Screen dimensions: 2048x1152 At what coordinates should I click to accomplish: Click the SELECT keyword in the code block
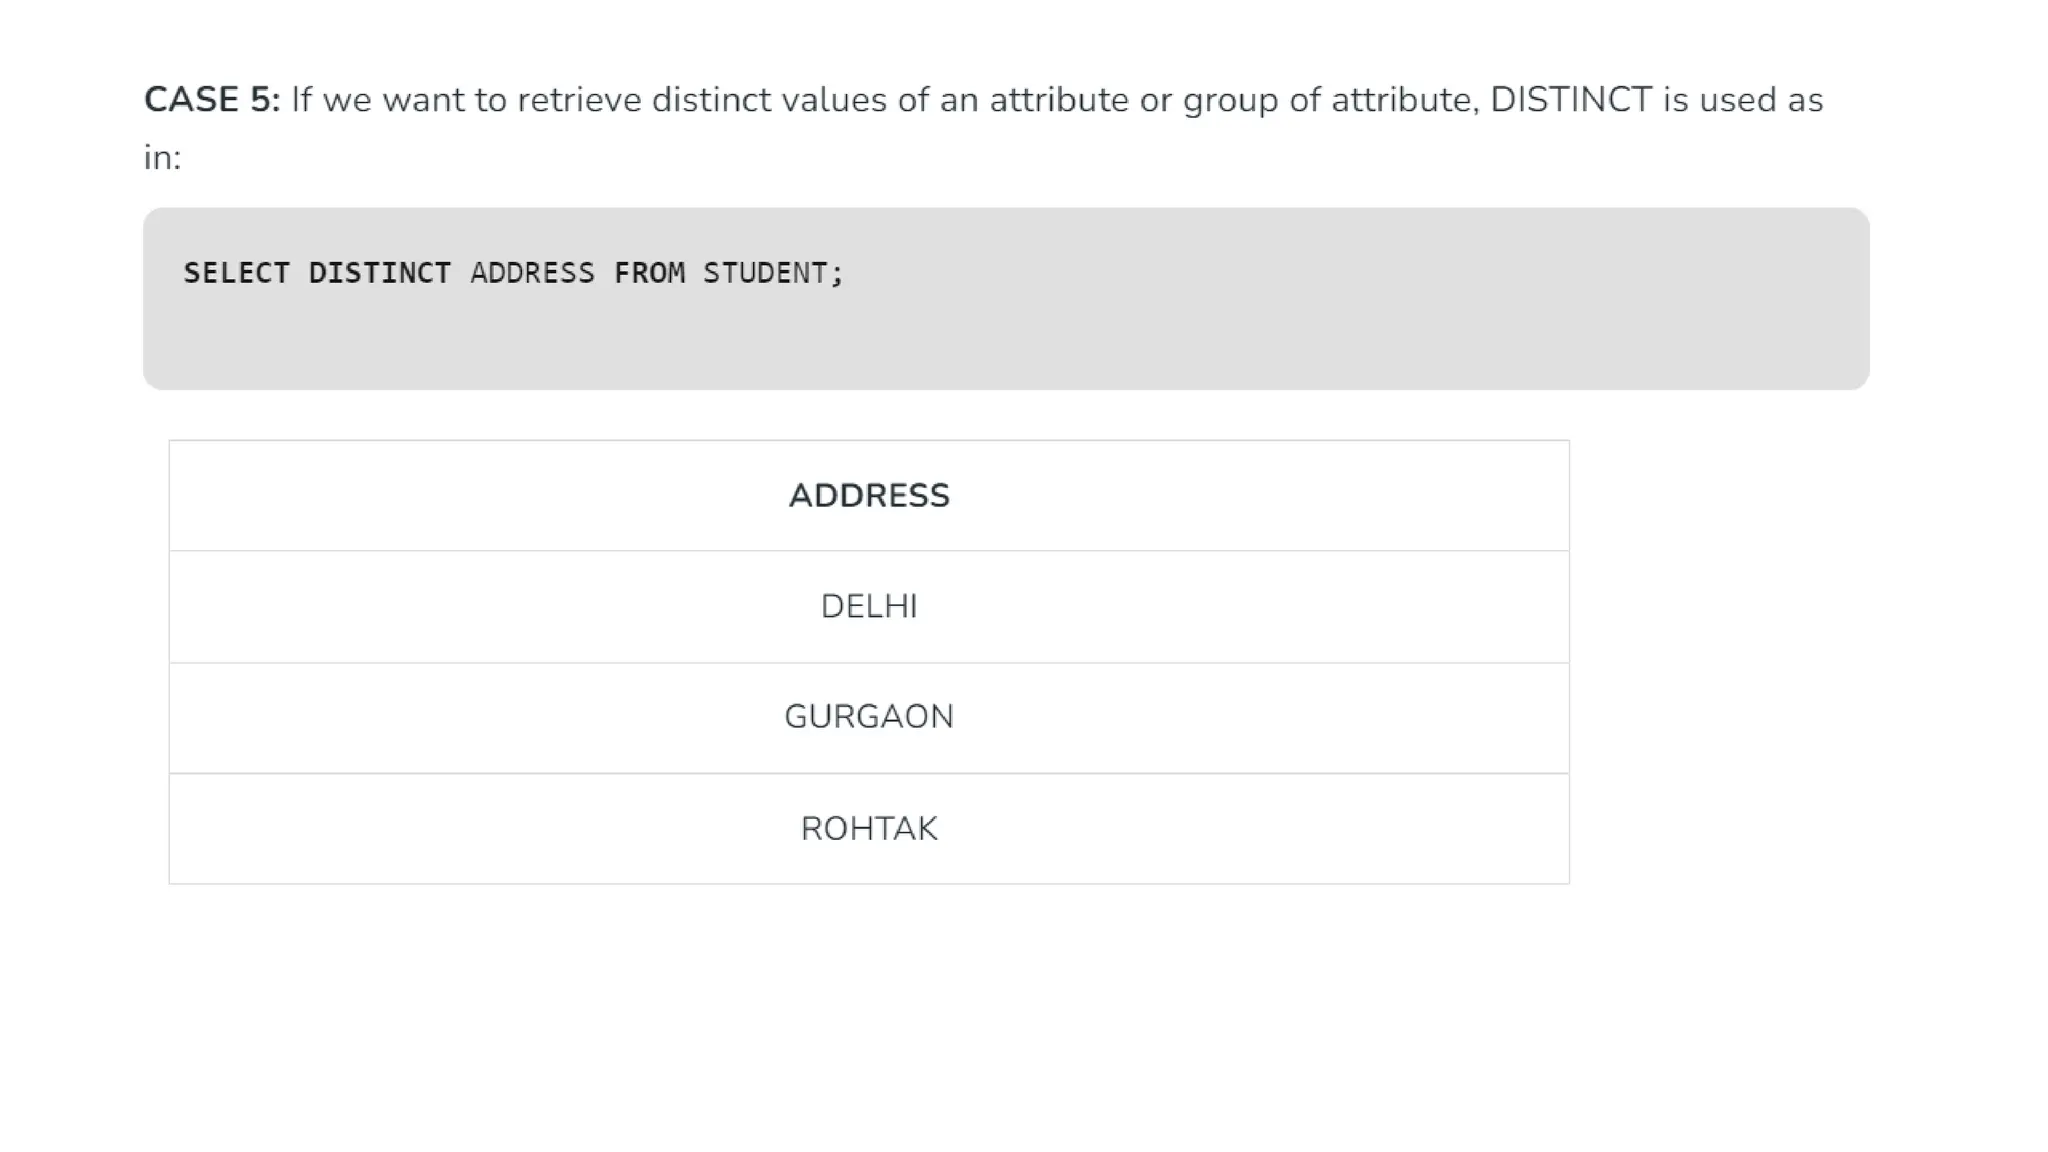tap(236, 273)
